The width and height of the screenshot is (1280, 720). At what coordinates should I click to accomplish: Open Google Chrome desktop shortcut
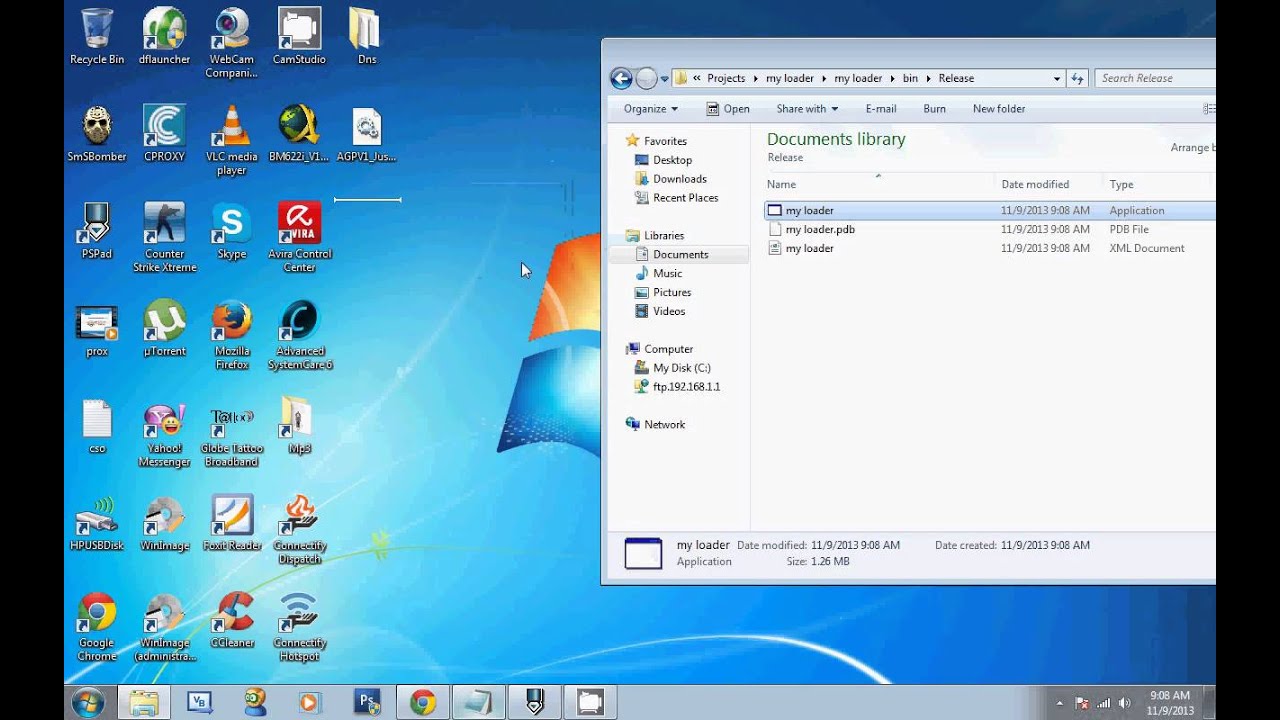pos(97,627)
